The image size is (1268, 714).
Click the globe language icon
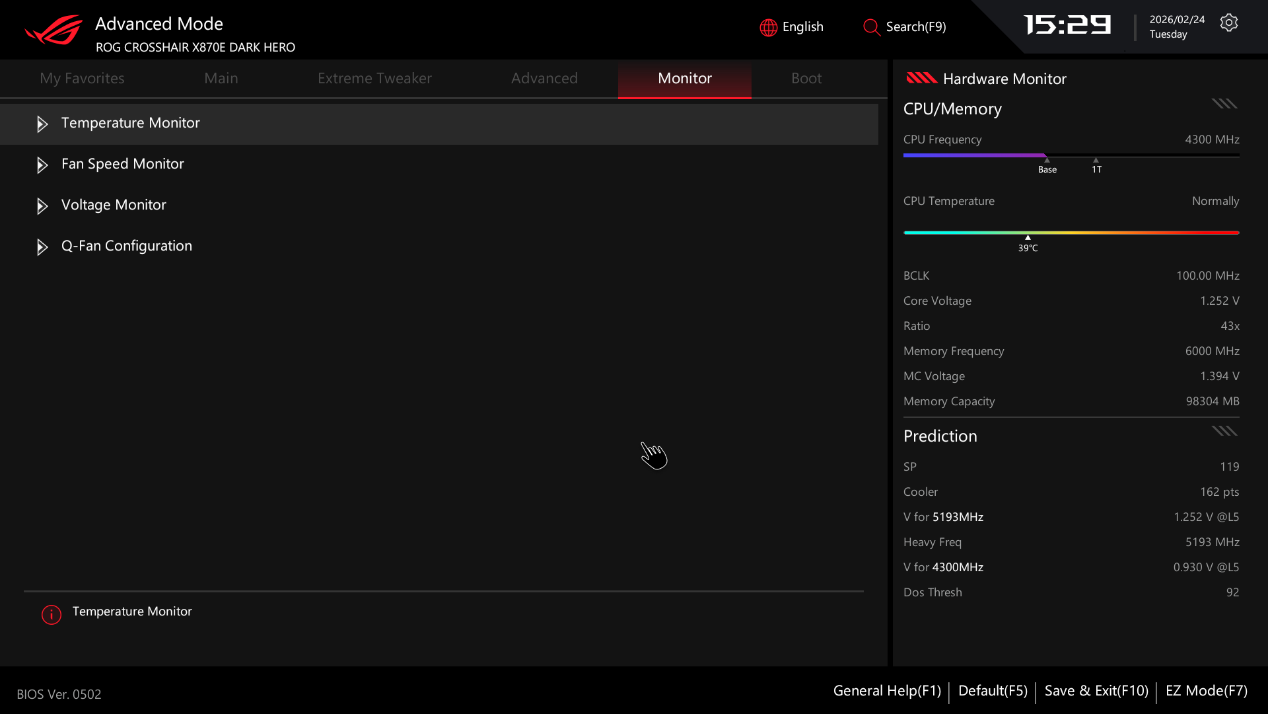[768, 27]
